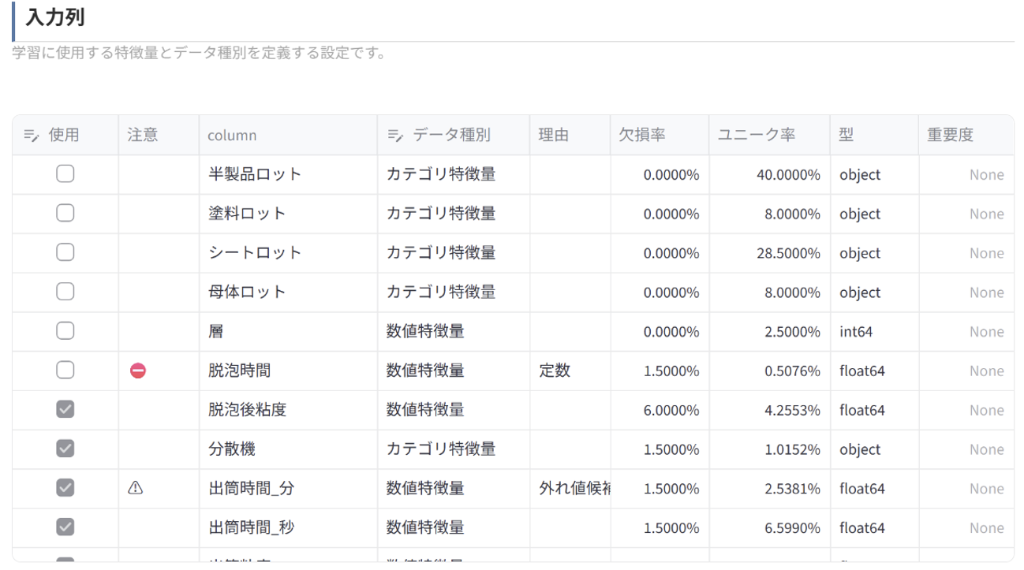The height and width of the screenshot is (570, 1024).
Task: Check the 使用 box for 母体ロット
Action: point(65,291)
